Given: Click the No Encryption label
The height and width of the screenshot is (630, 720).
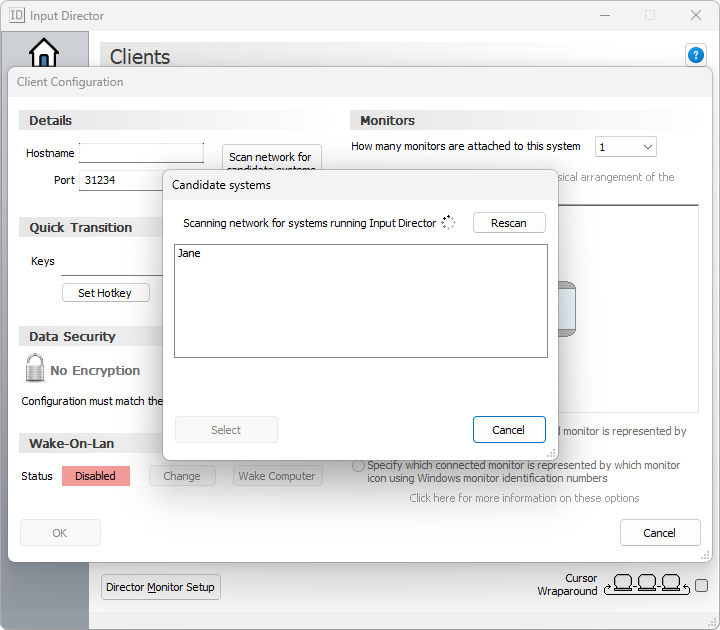Looking at the screenshot, I should [95, 371].
